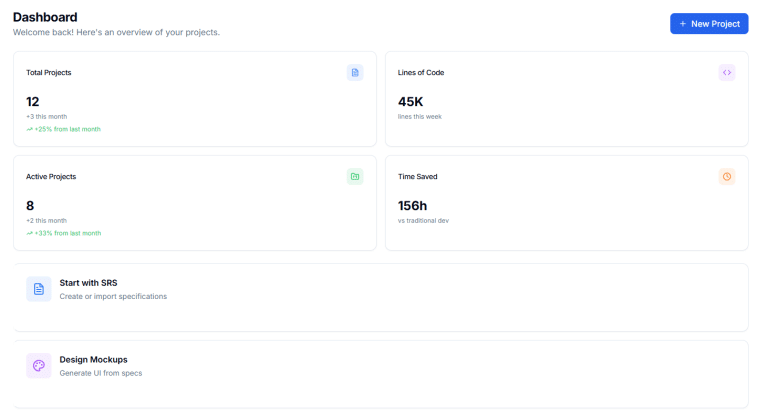Click the Dashboard page heading
Viewport: 768px width, 414px height.
click(x=45, y=17)
